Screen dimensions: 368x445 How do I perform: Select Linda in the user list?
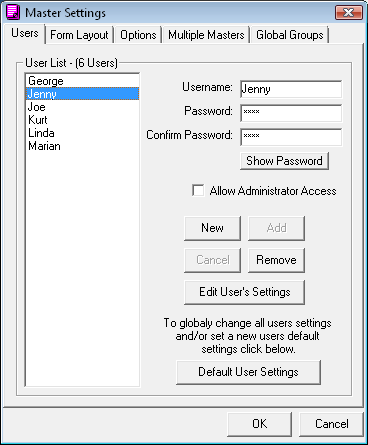coord(82,133)
